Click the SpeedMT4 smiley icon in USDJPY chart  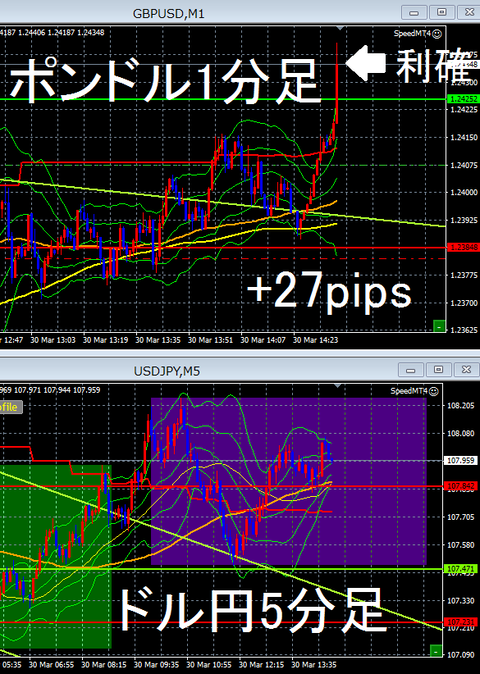click(434, 391)
